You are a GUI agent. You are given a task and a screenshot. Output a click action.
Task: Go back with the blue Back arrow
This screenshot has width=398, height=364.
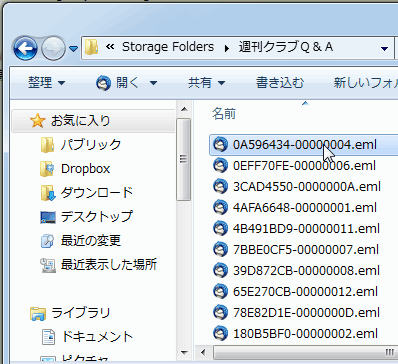tap(25, 49)
